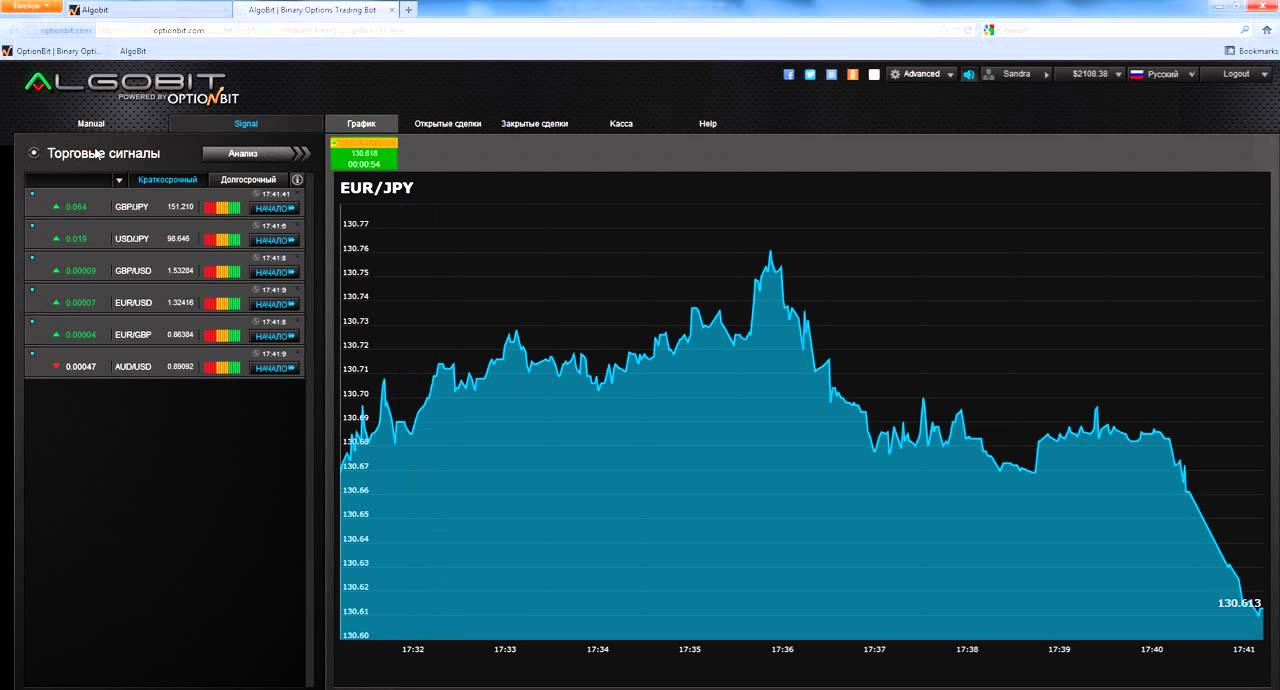This screenshot has height=690, width=1280.
Task: Click the orange RSS feed icon
Action: pyautogui.click(x=853, y=74)
